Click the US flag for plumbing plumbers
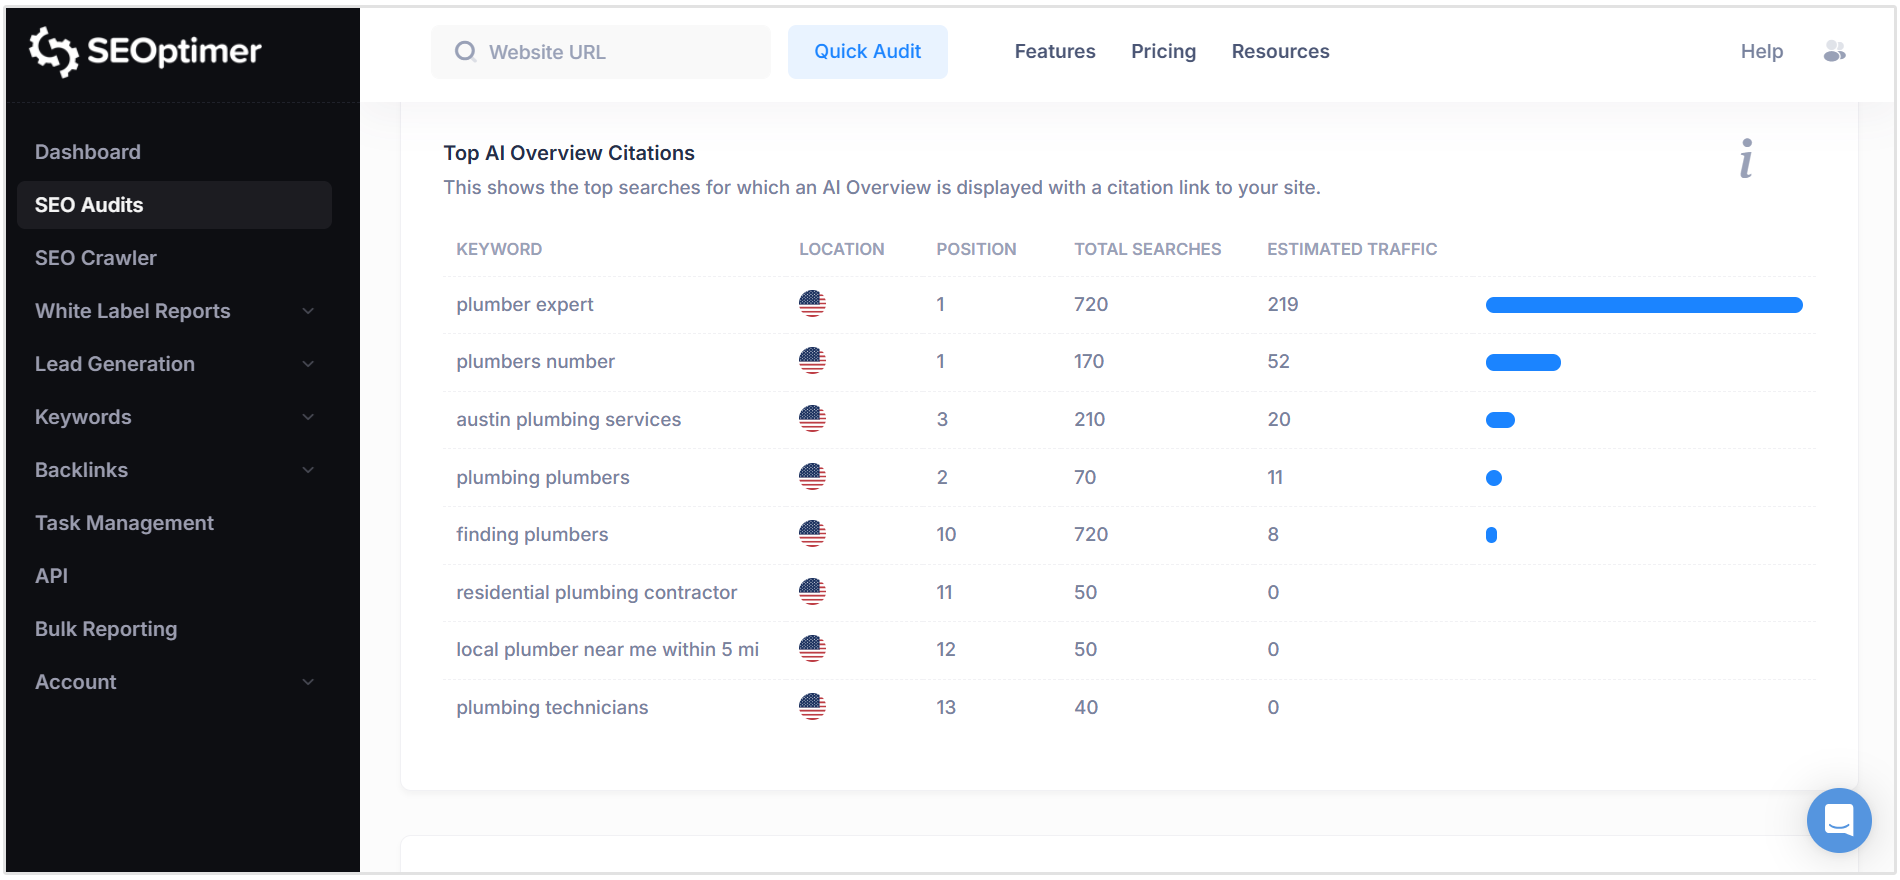The width and height of the screenshot is (1900, 880). 812,477
